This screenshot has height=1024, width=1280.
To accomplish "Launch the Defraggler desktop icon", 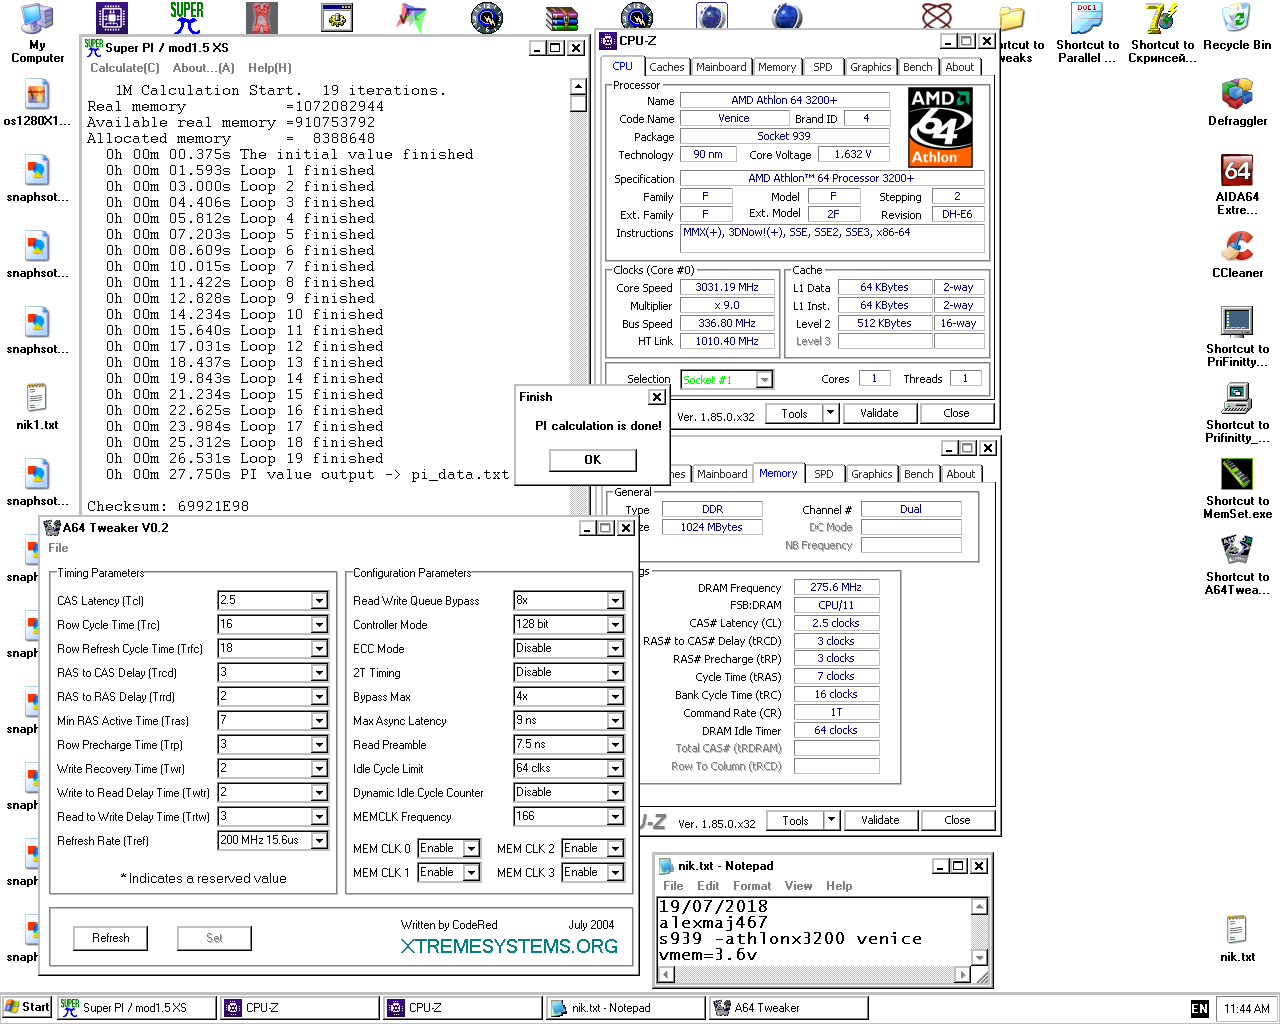I will click(x=1237, y=96).
